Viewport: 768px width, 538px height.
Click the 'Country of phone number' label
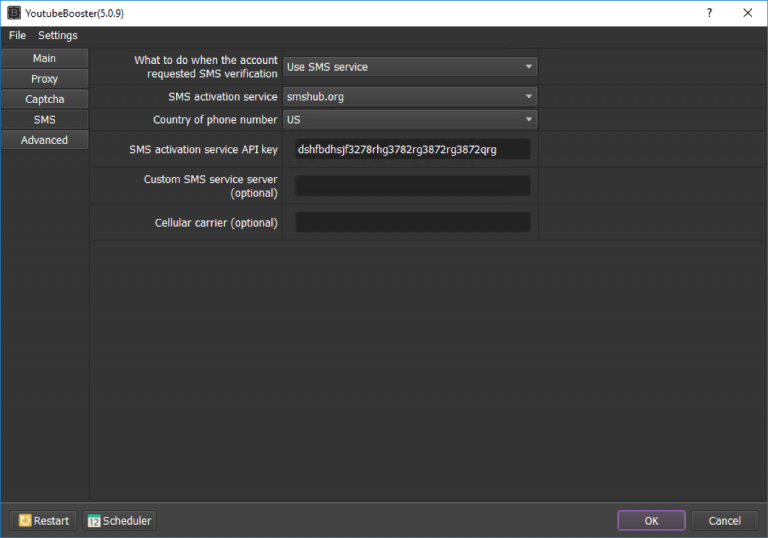click(x=215, y=120)
